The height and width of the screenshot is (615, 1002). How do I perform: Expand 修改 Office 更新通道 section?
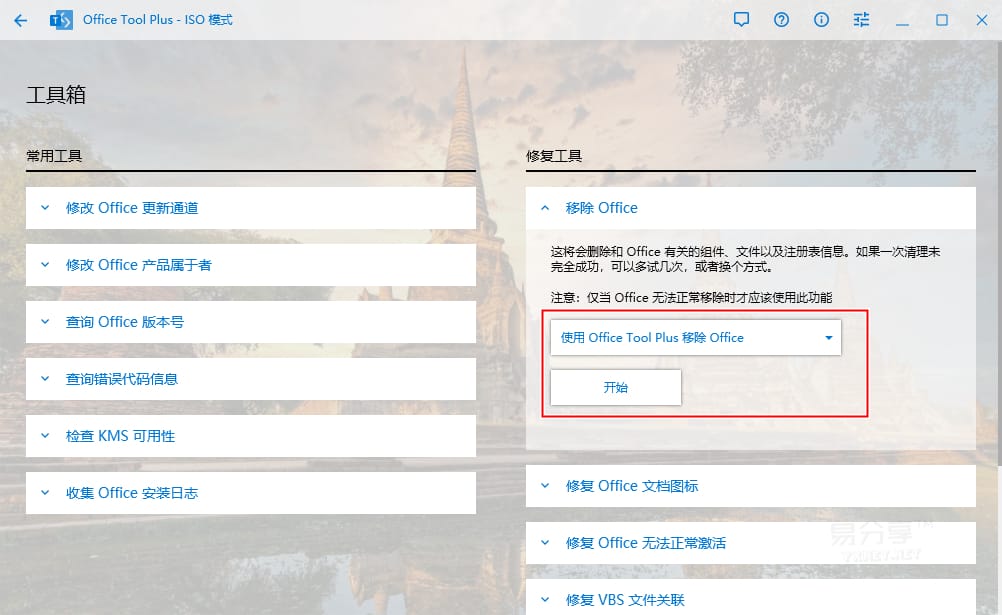[250, 208]
